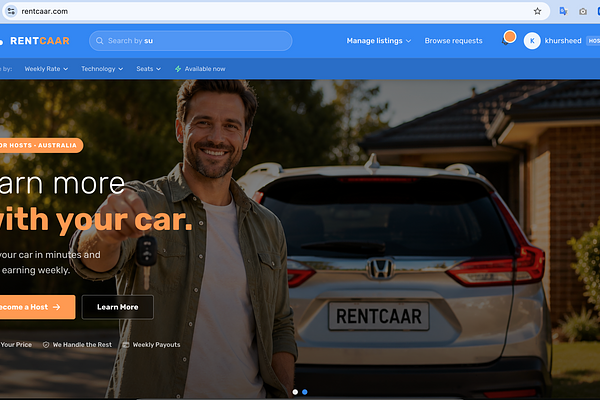Expand the Seats filter
This screenshot has width=600, height=400.
click(x=148, y=69)
